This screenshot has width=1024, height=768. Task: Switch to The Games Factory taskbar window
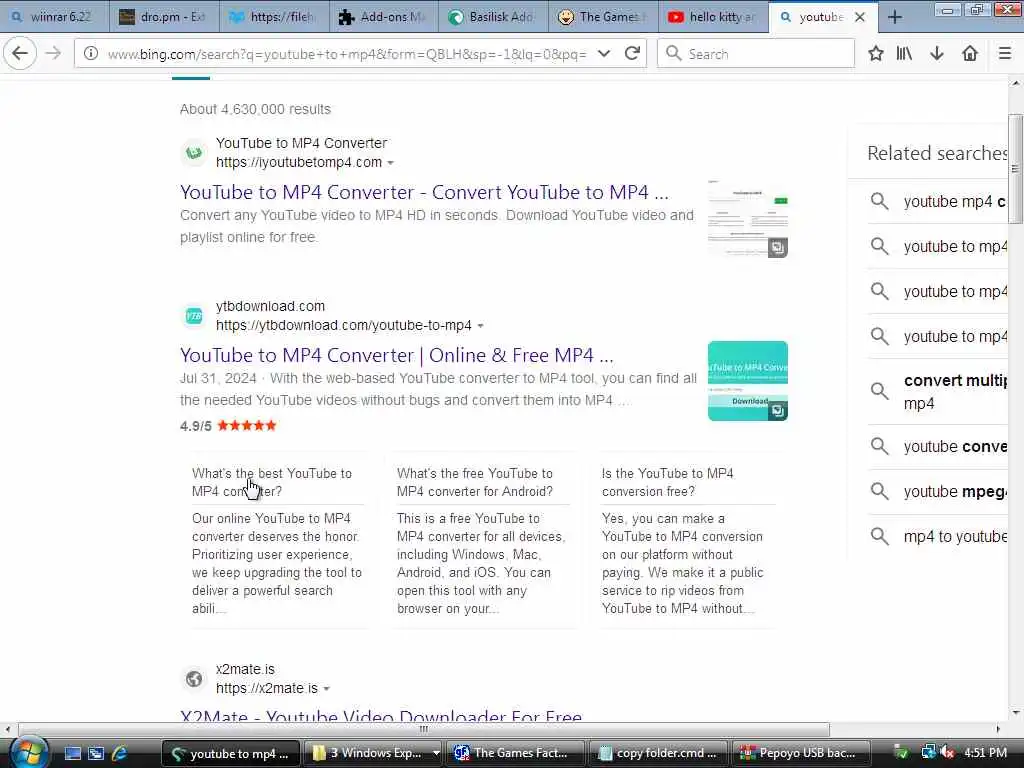(x=517, y=754)
